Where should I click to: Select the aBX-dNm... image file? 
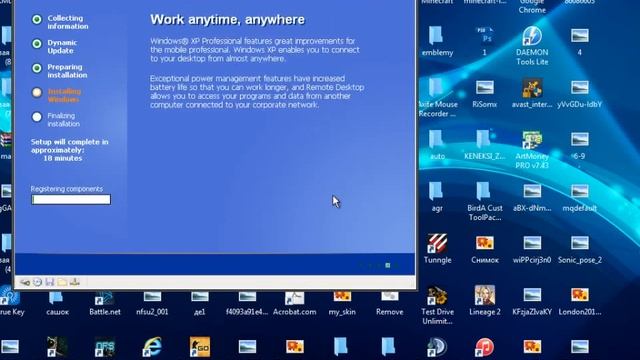tap(532, 191)
